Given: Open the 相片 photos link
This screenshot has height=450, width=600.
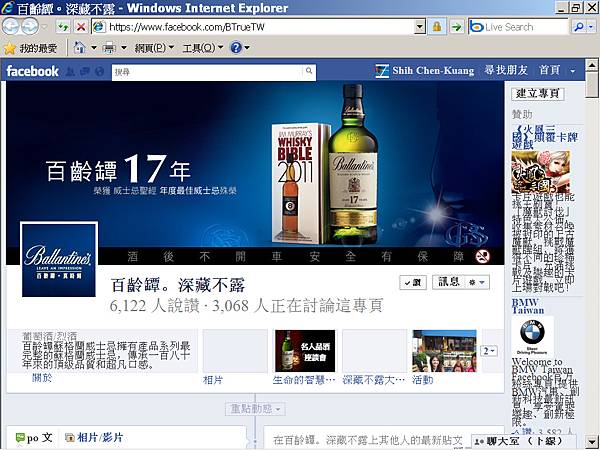Looking at the screenshot, I should pos(213,380).
